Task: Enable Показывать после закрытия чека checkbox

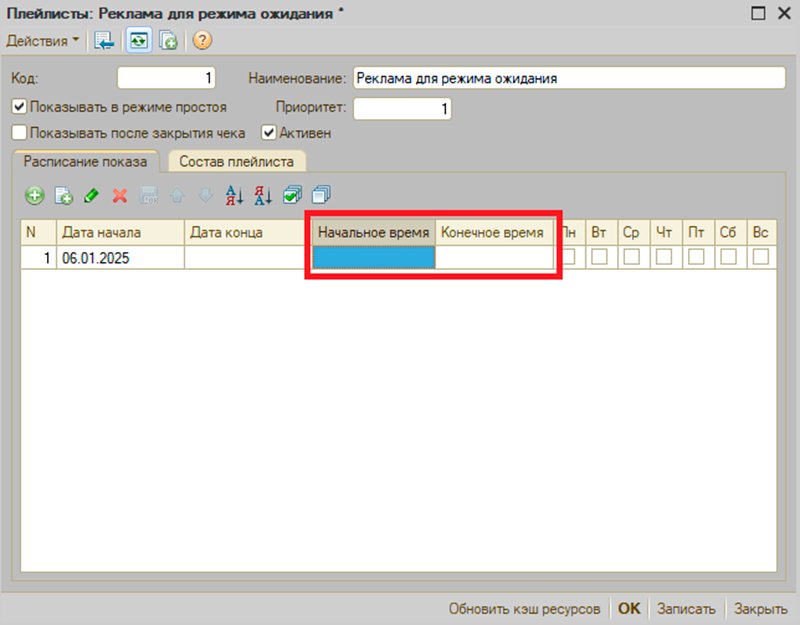Action: pos(19,133)
